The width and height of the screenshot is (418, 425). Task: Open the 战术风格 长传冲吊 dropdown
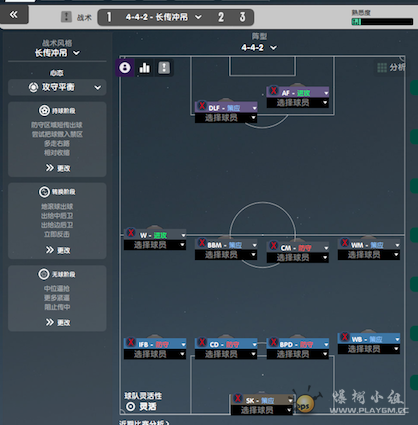pyautogui.click(x=57, y=53)
